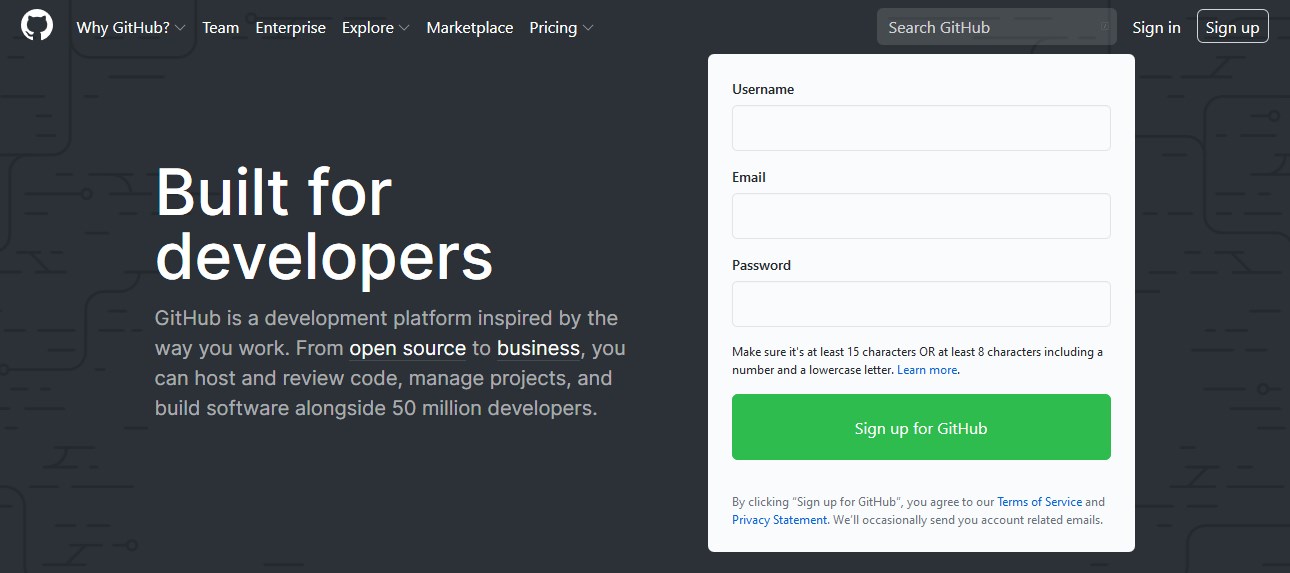Focus the Email input field
The image size is (1290, 573).
pyautogui.click(x=921, y=216)
